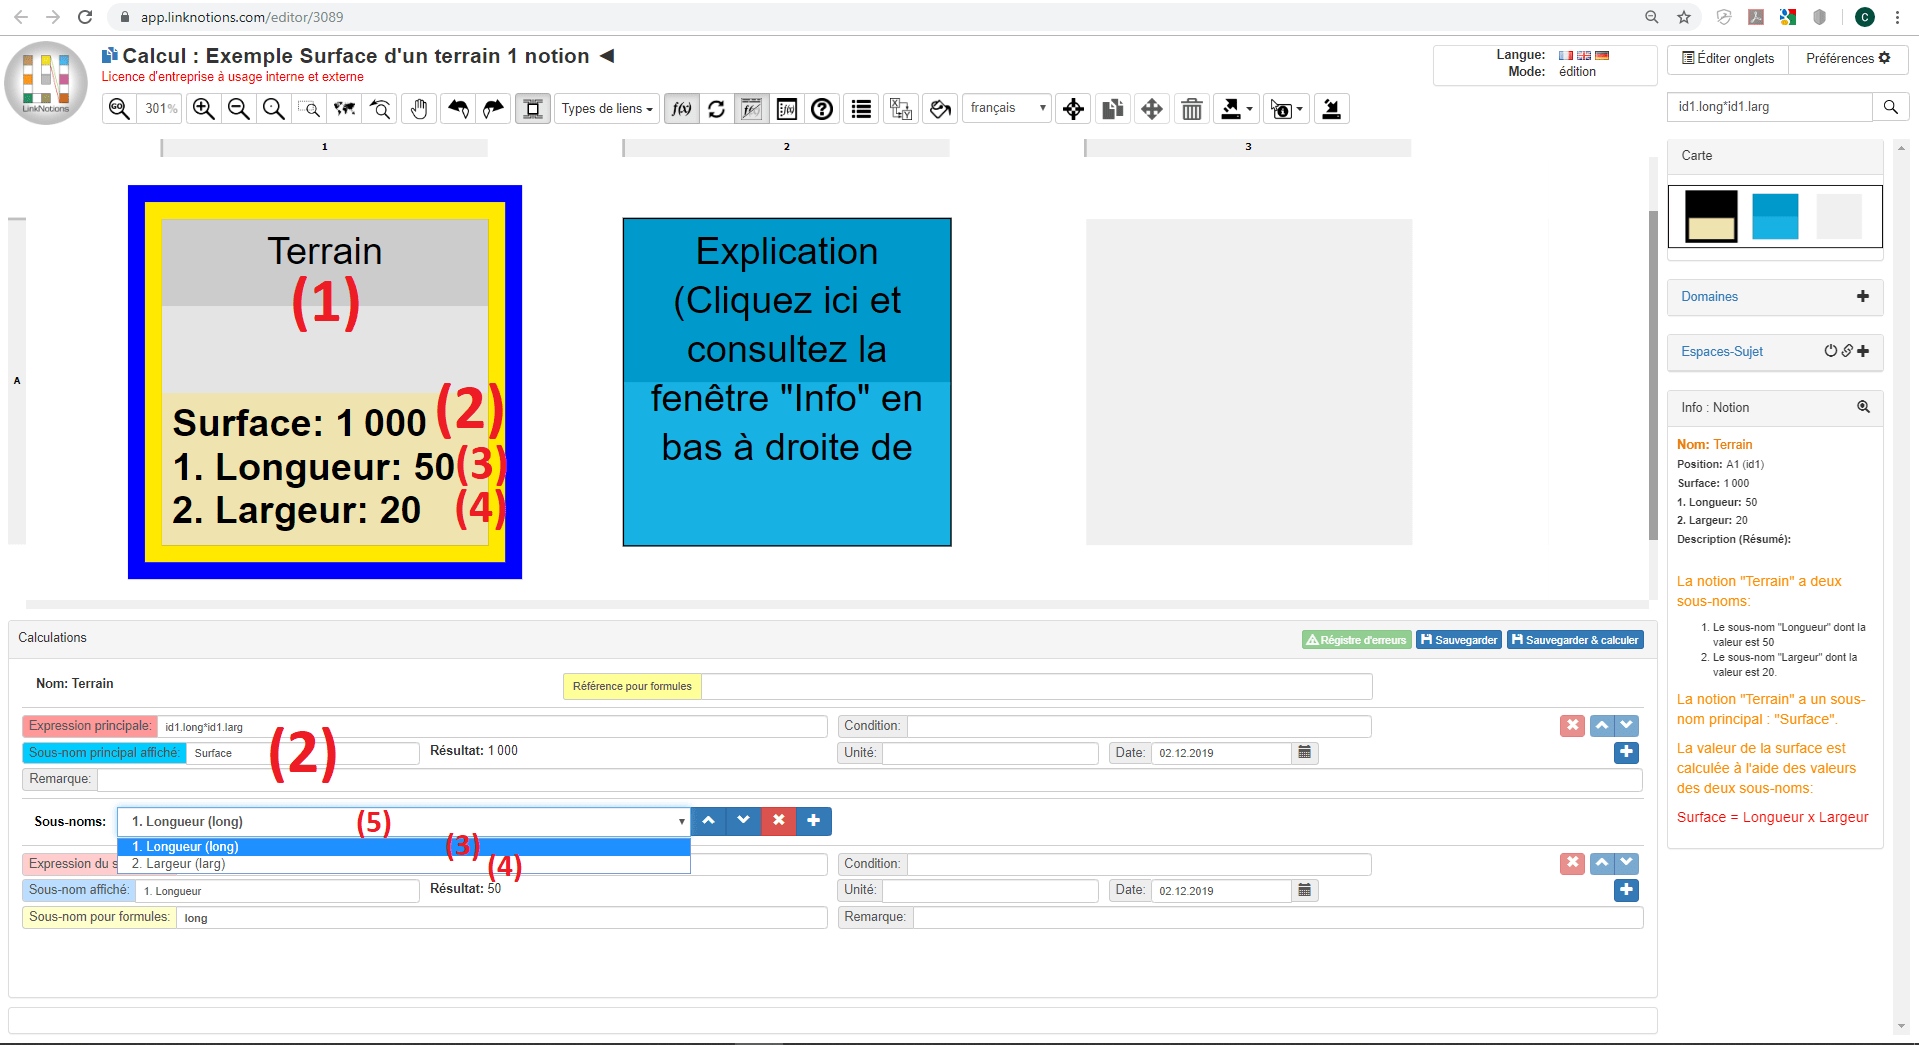Screen dimensions: 1919x1045
Task: Select the blue map thumbnail
Action: coord(1775,216)
